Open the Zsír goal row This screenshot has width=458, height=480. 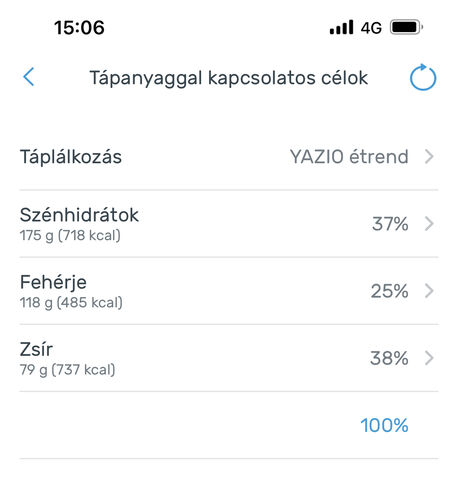[x=229, y=358]
